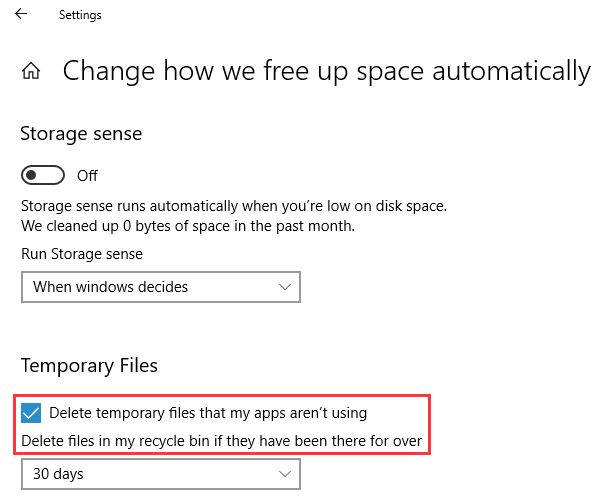Open Settings home via house icon
The width and height of the screenshot is (597, 503).
31,70
